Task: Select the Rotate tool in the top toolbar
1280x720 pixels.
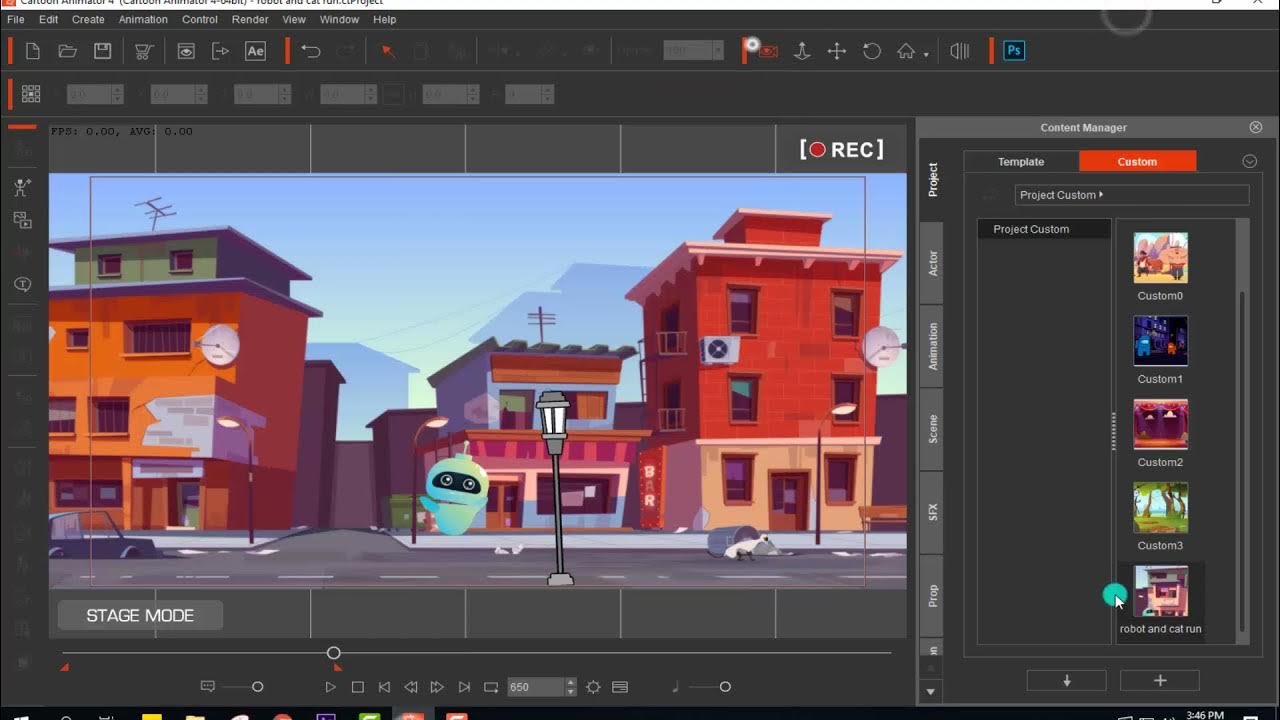Action: (872, 51)
